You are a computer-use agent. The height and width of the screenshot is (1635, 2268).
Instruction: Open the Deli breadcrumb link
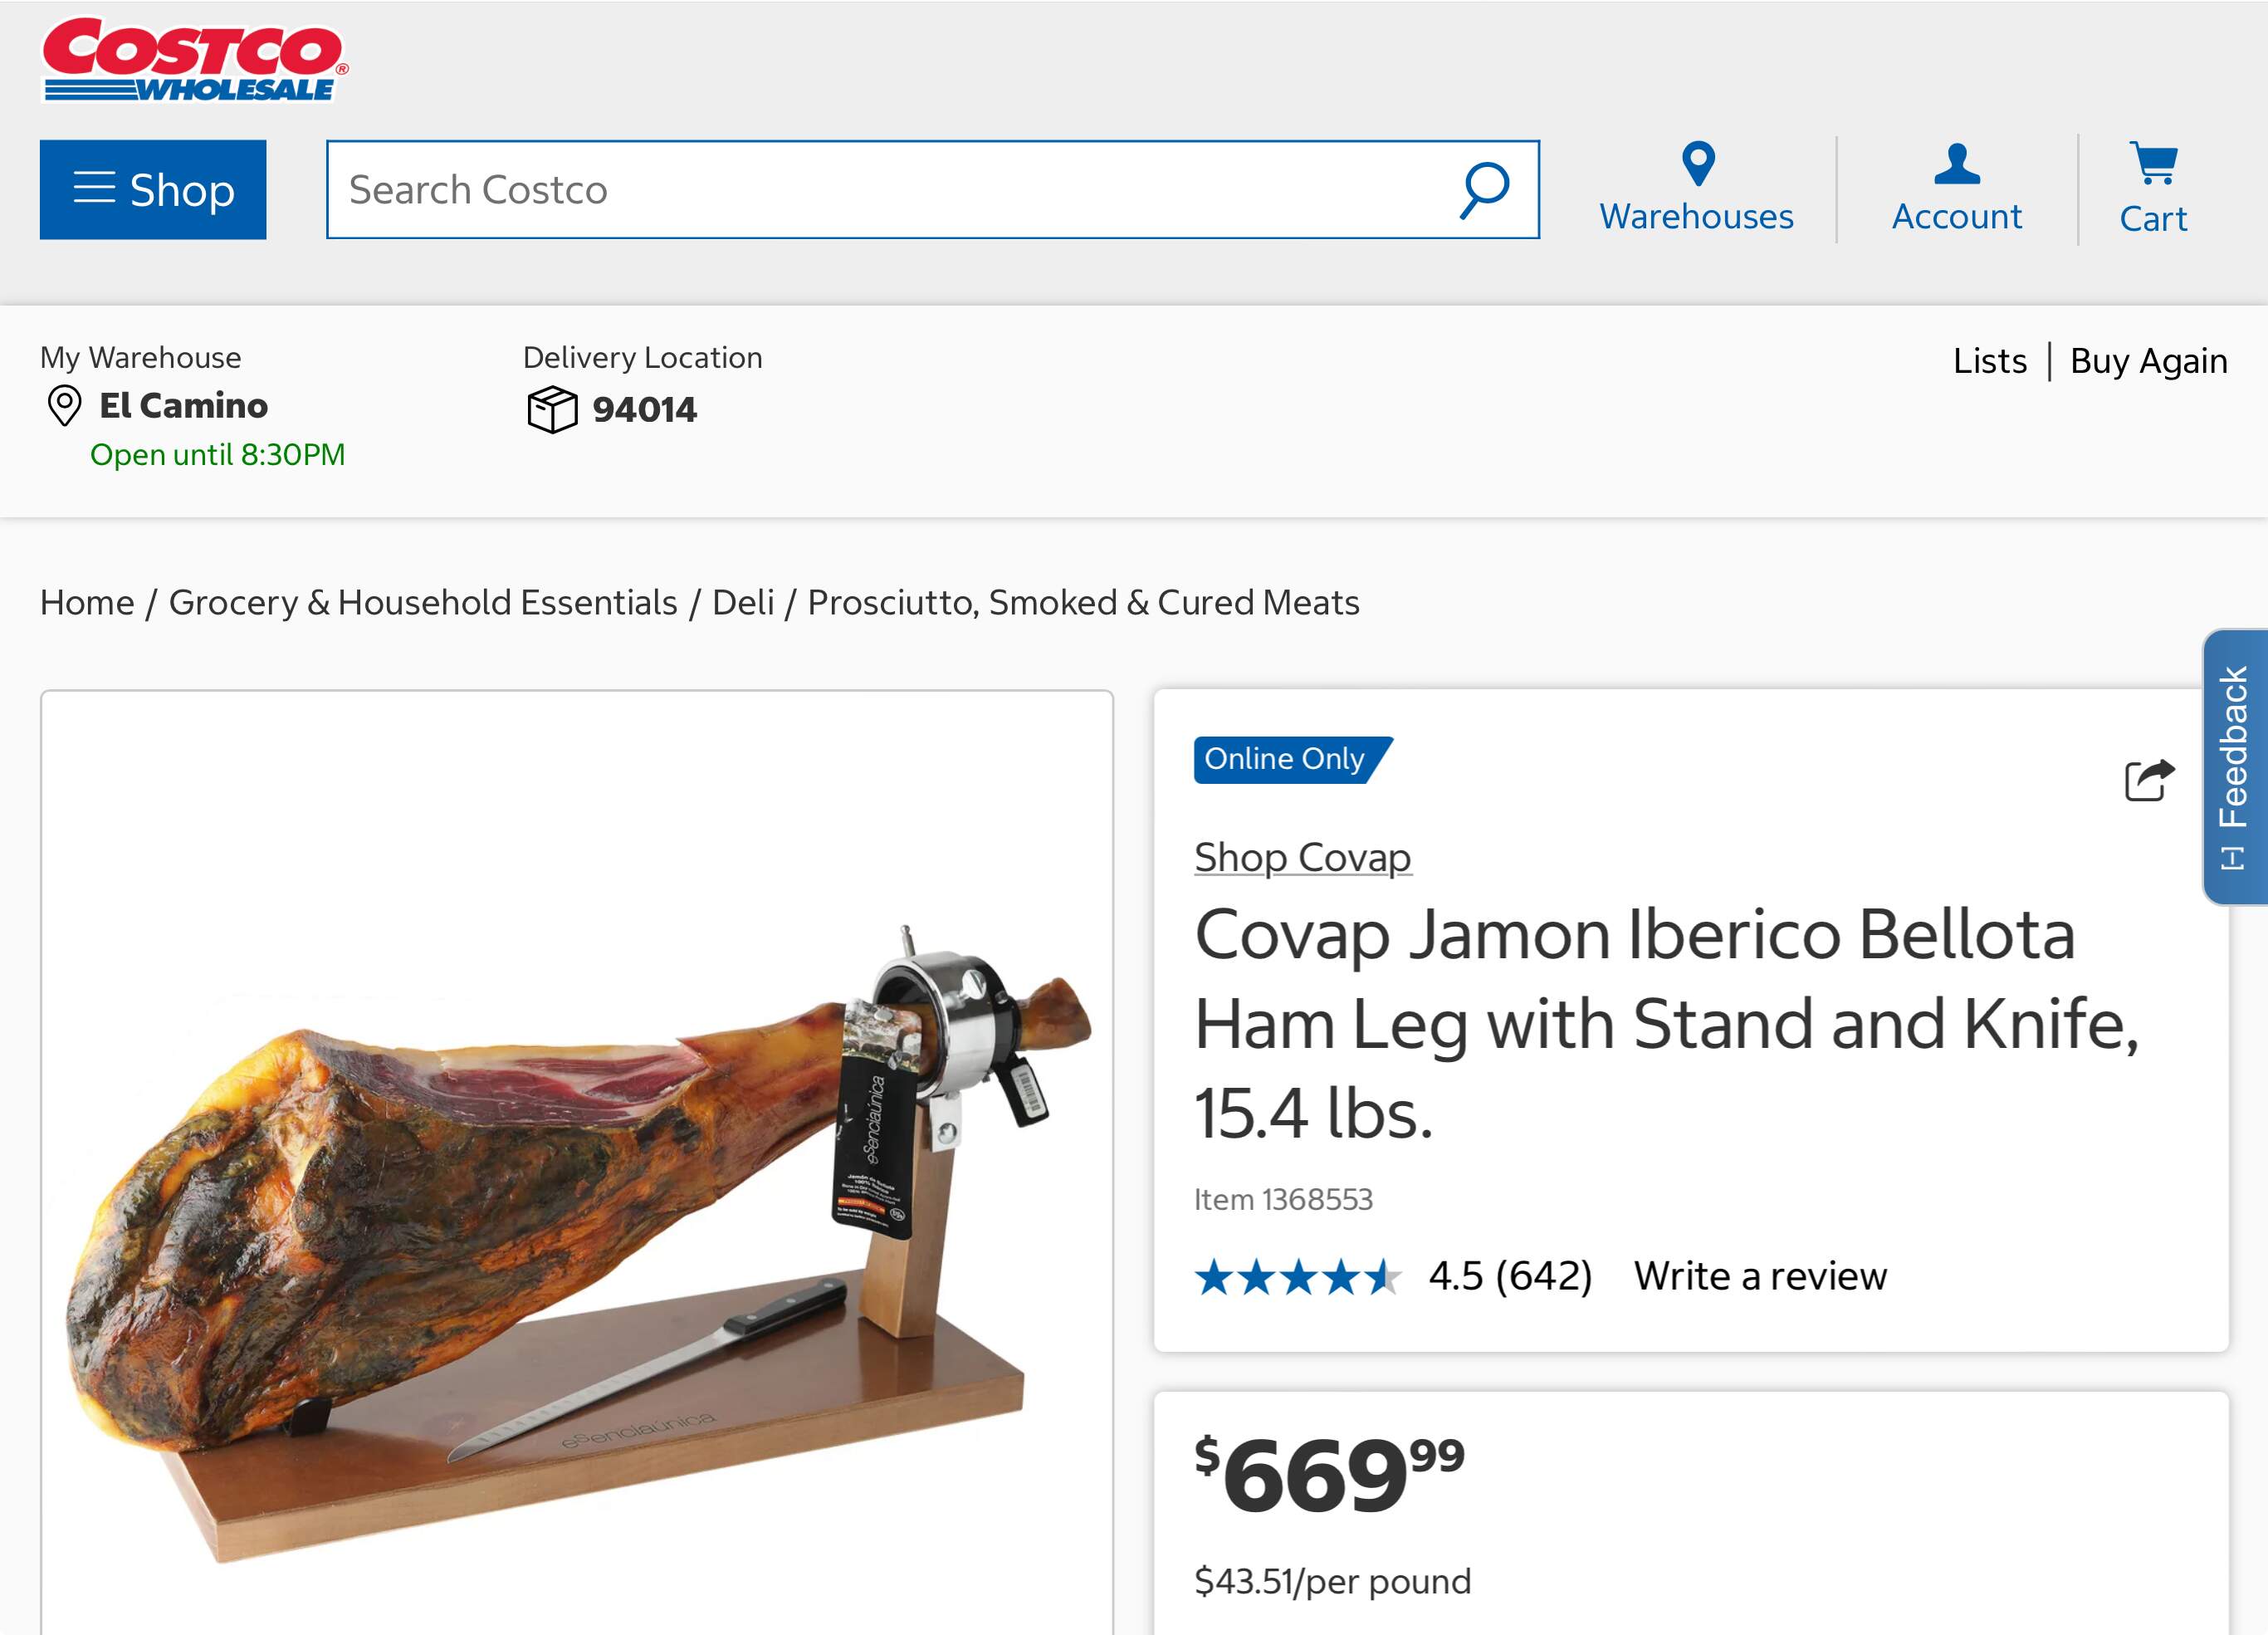pos(743,603)
